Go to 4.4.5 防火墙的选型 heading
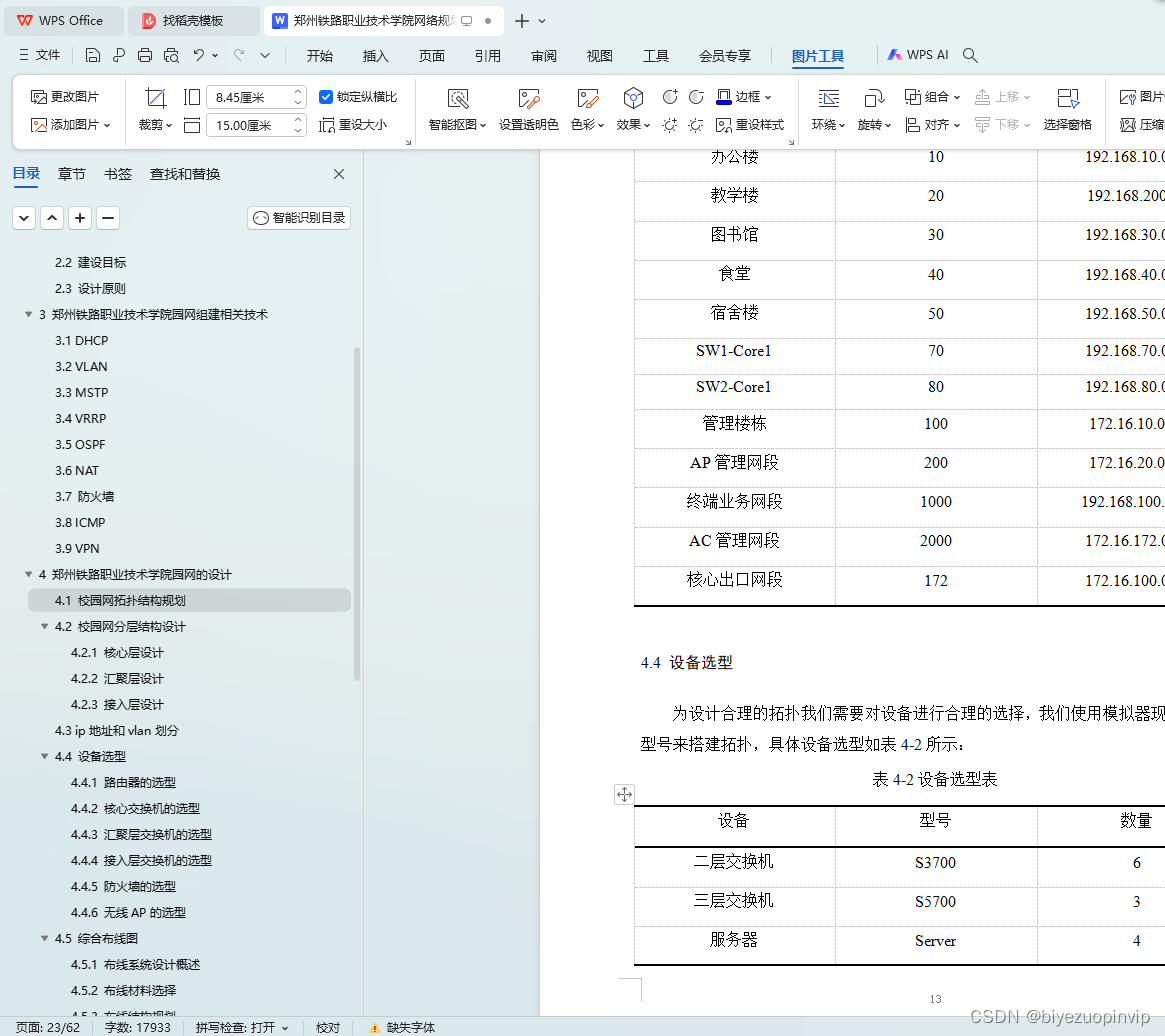This screenshot has width=1165, height=1036. coord(123,887)
